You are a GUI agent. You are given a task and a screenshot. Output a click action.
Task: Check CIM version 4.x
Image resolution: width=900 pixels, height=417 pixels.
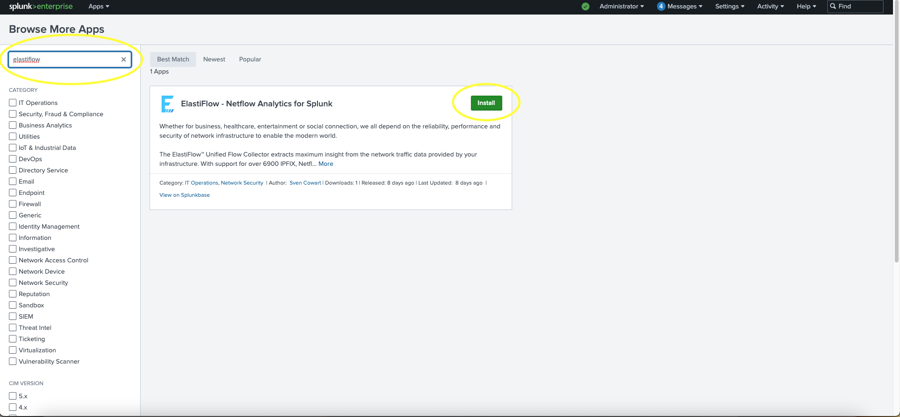pos(13,407)
